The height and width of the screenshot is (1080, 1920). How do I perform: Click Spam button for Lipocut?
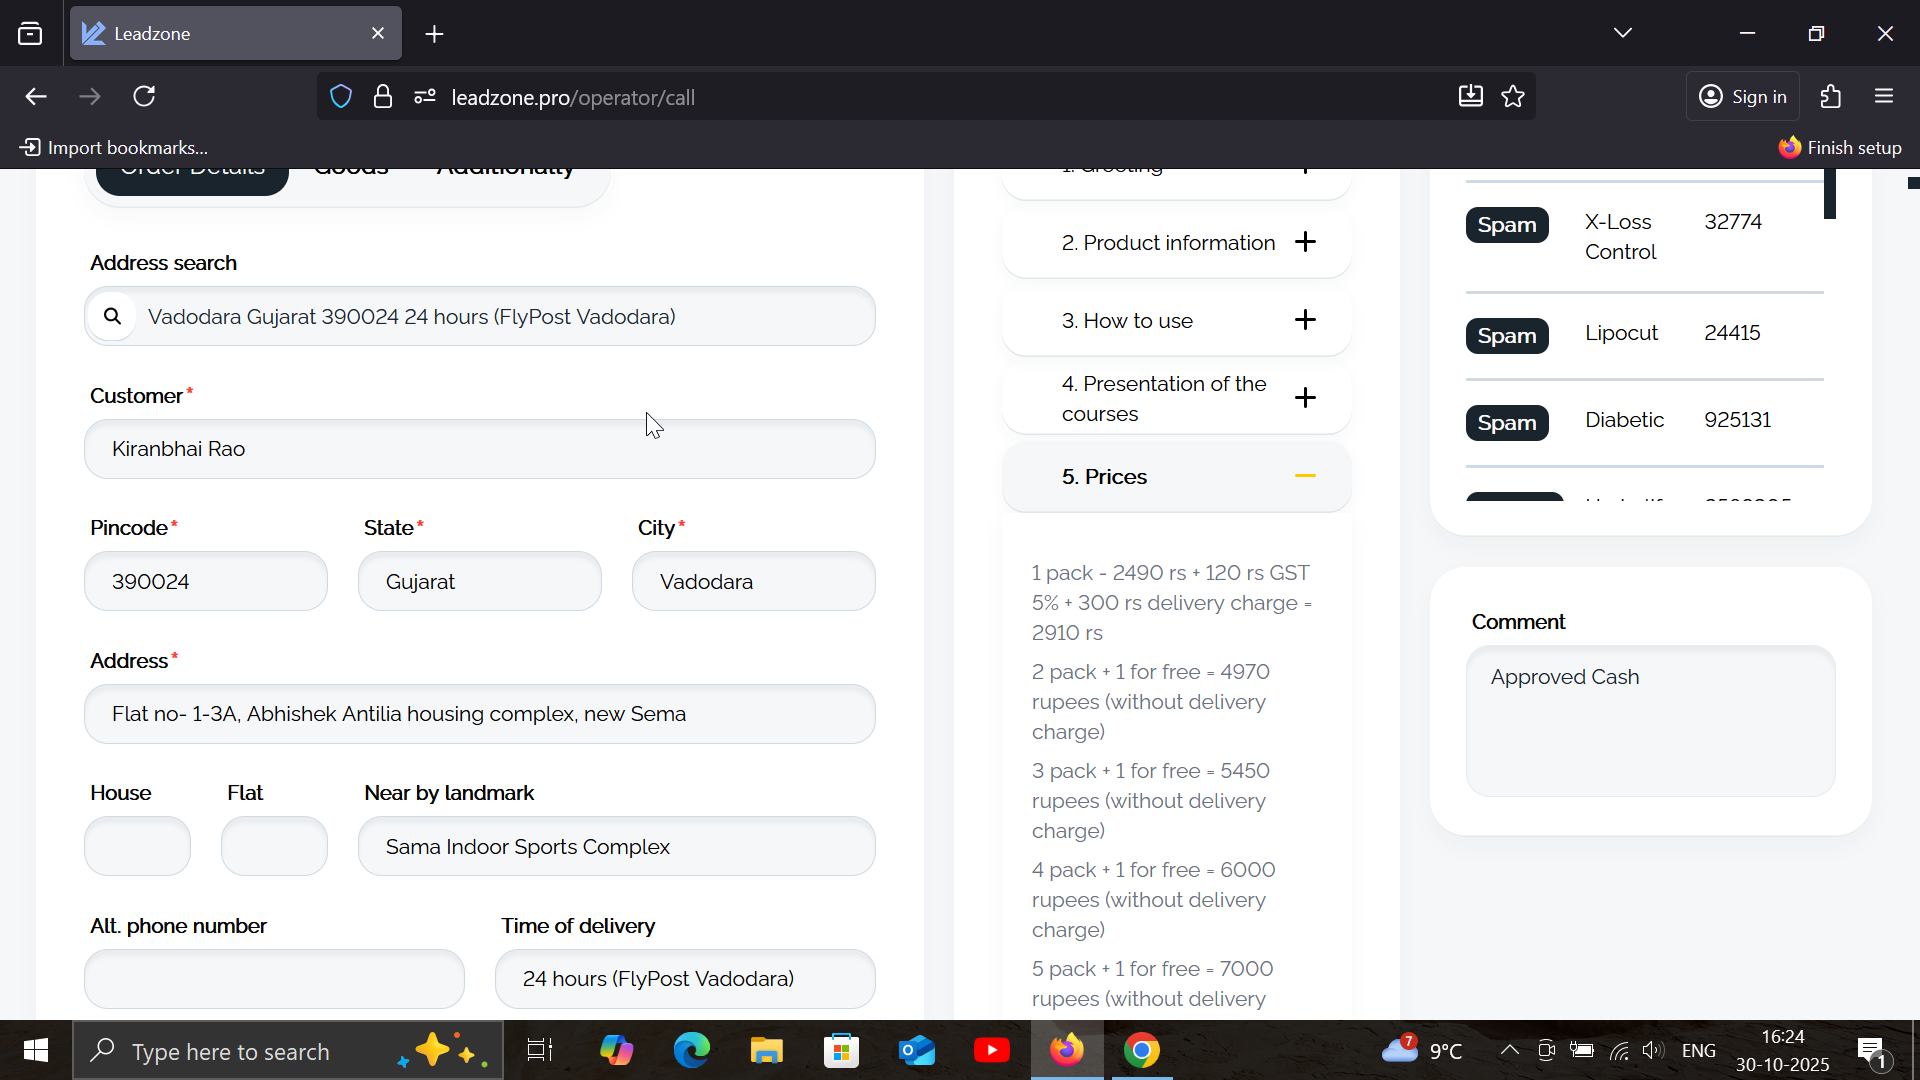[1507, 336]
